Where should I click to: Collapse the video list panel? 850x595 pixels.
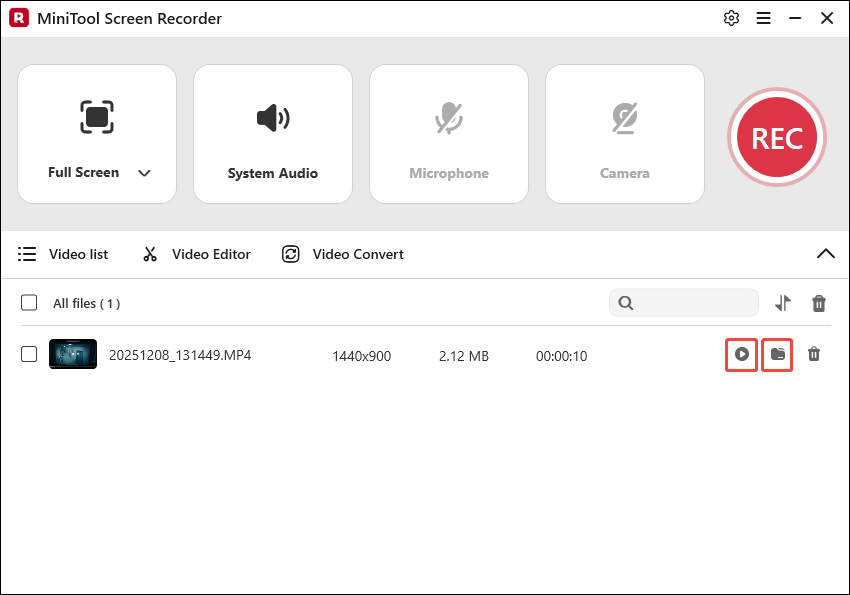(x=825, y=254)
